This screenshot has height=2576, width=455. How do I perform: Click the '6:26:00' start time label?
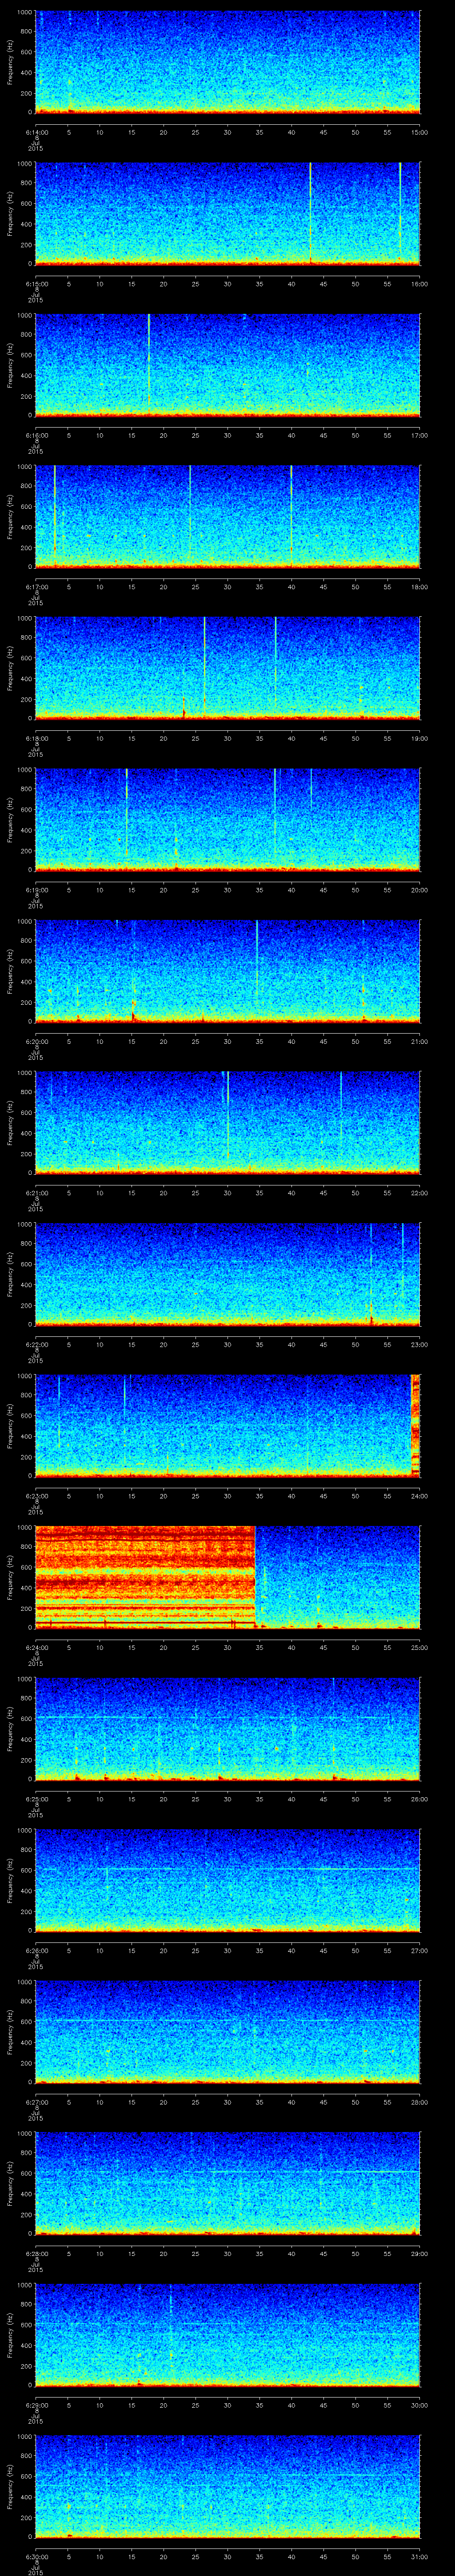37,1950
